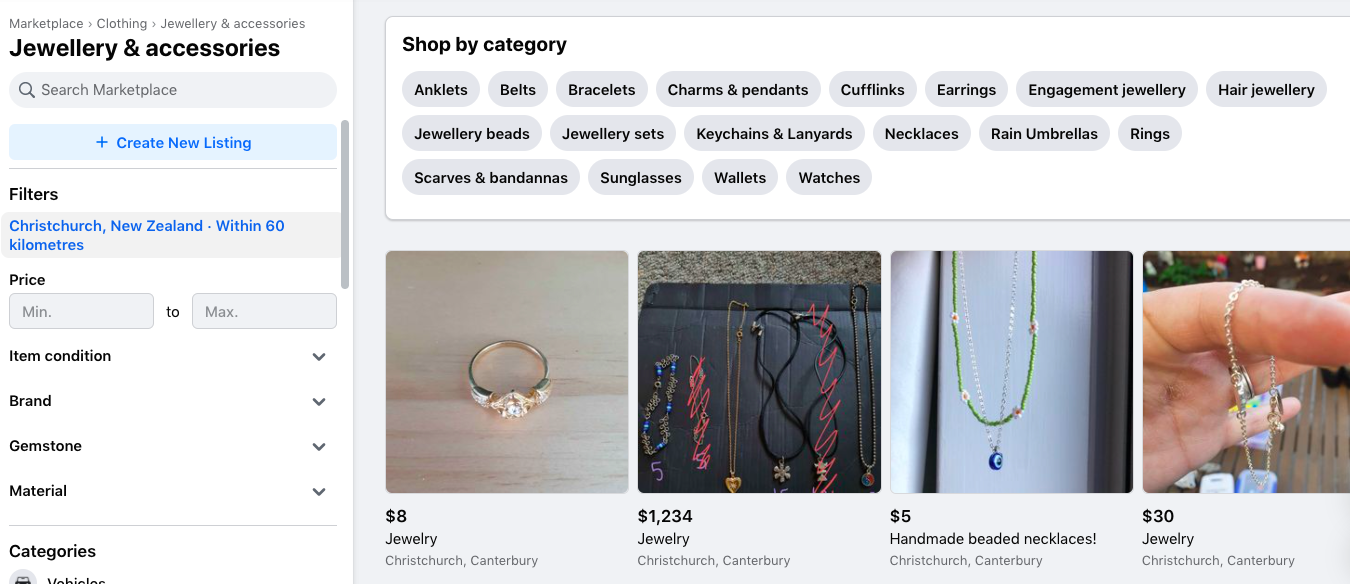Go to Marketplace breadcrumb link
Viewport: 1350px width, 584px height.
[46, 23]
